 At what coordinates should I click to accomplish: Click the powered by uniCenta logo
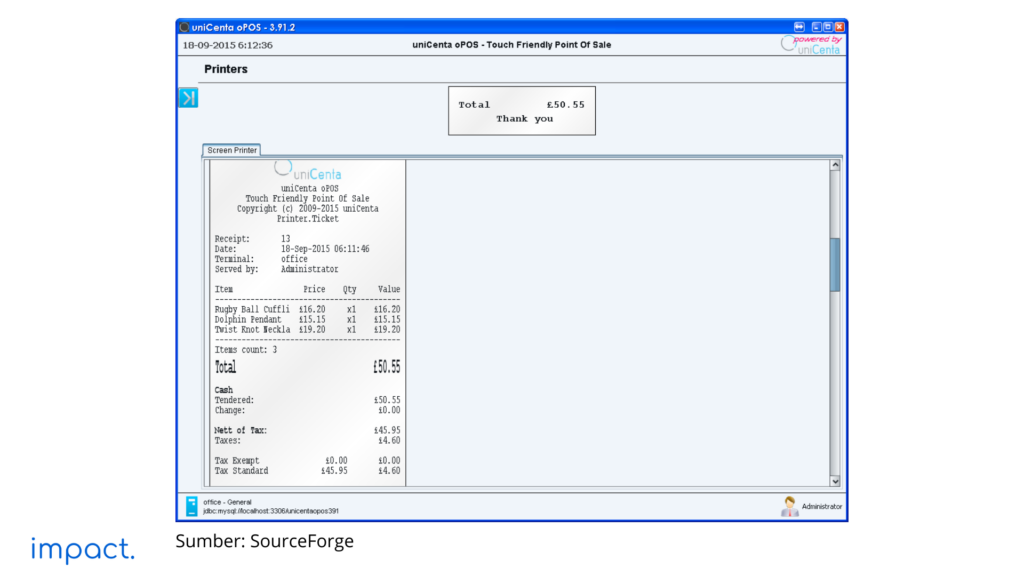(x=812, y=45)
